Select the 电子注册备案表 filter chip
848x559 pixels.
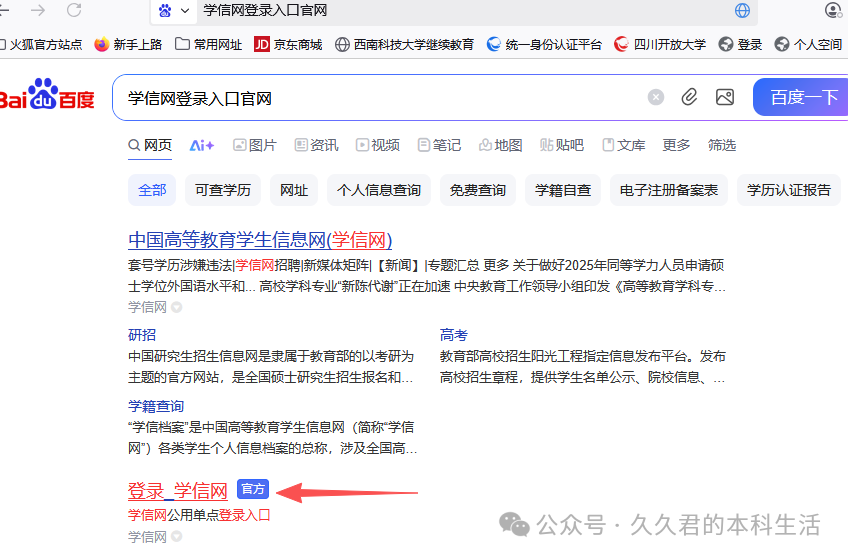click(x=668, y=190)
